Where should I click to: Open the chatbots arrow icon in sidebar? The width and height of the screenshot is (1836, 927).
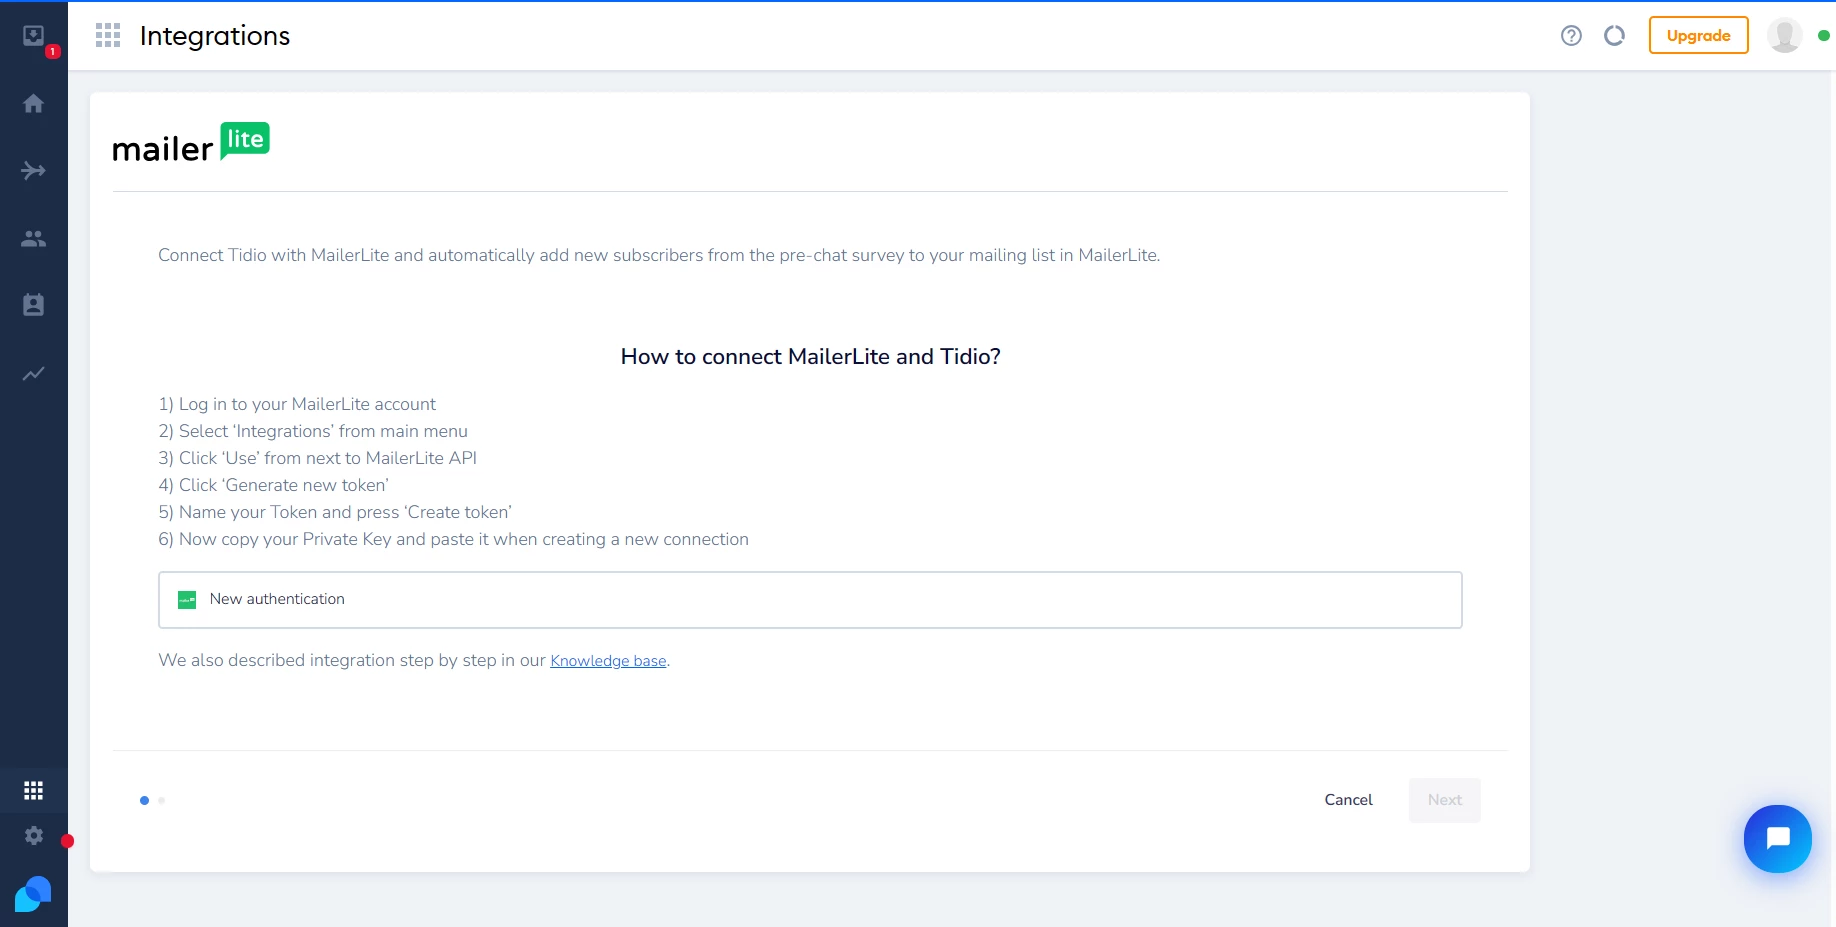(34, 171)
